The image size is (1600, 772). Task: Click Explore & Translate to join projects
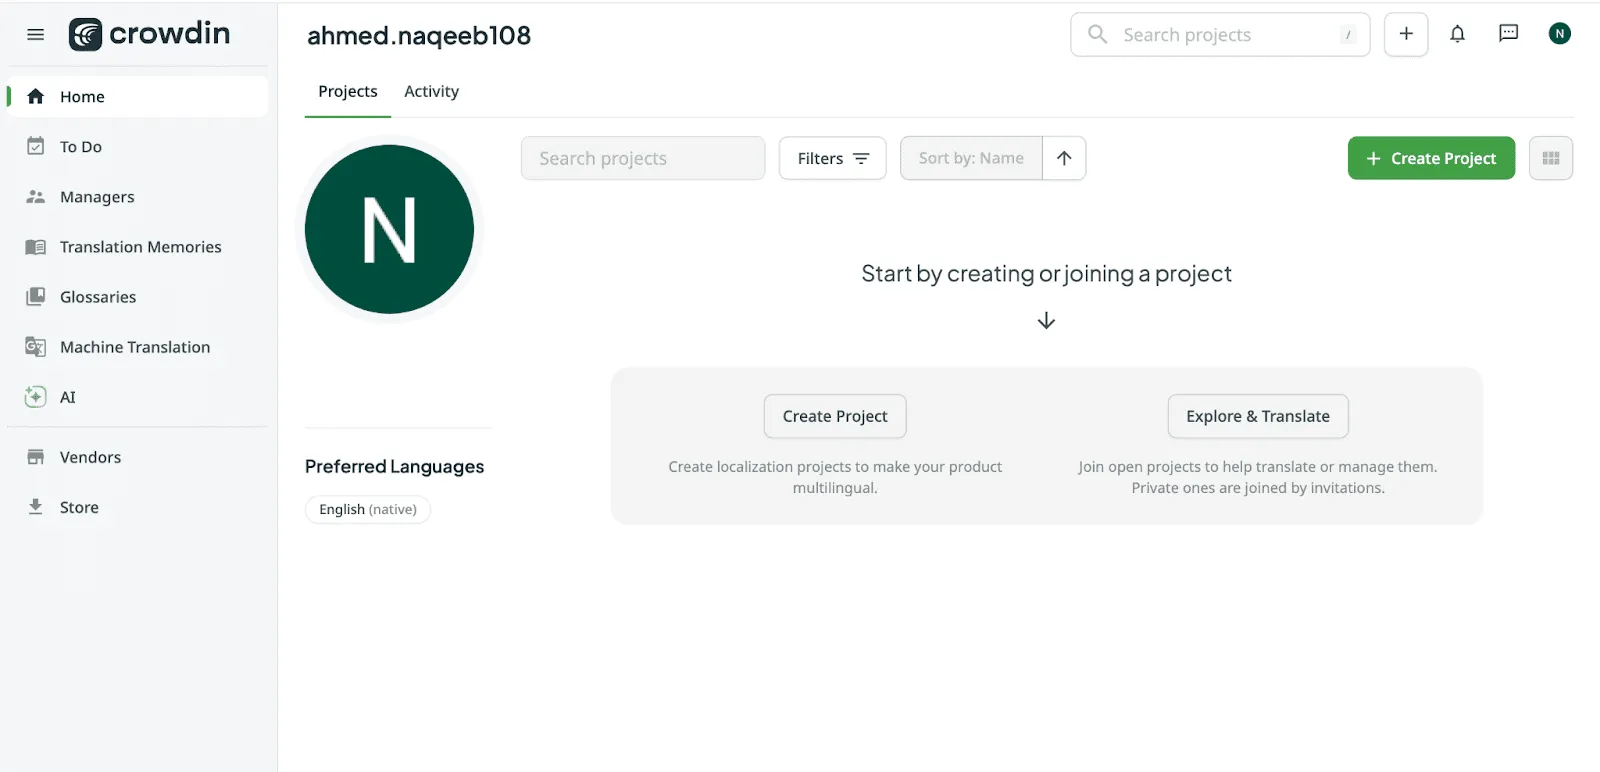[1257, 416]
